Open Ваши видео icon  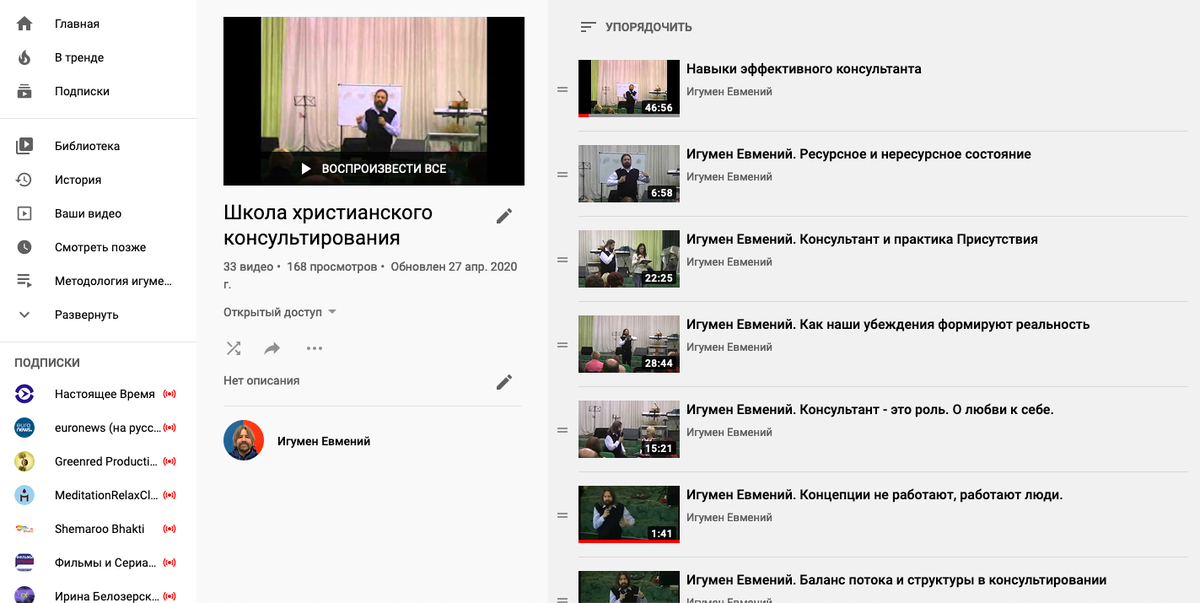24,213
